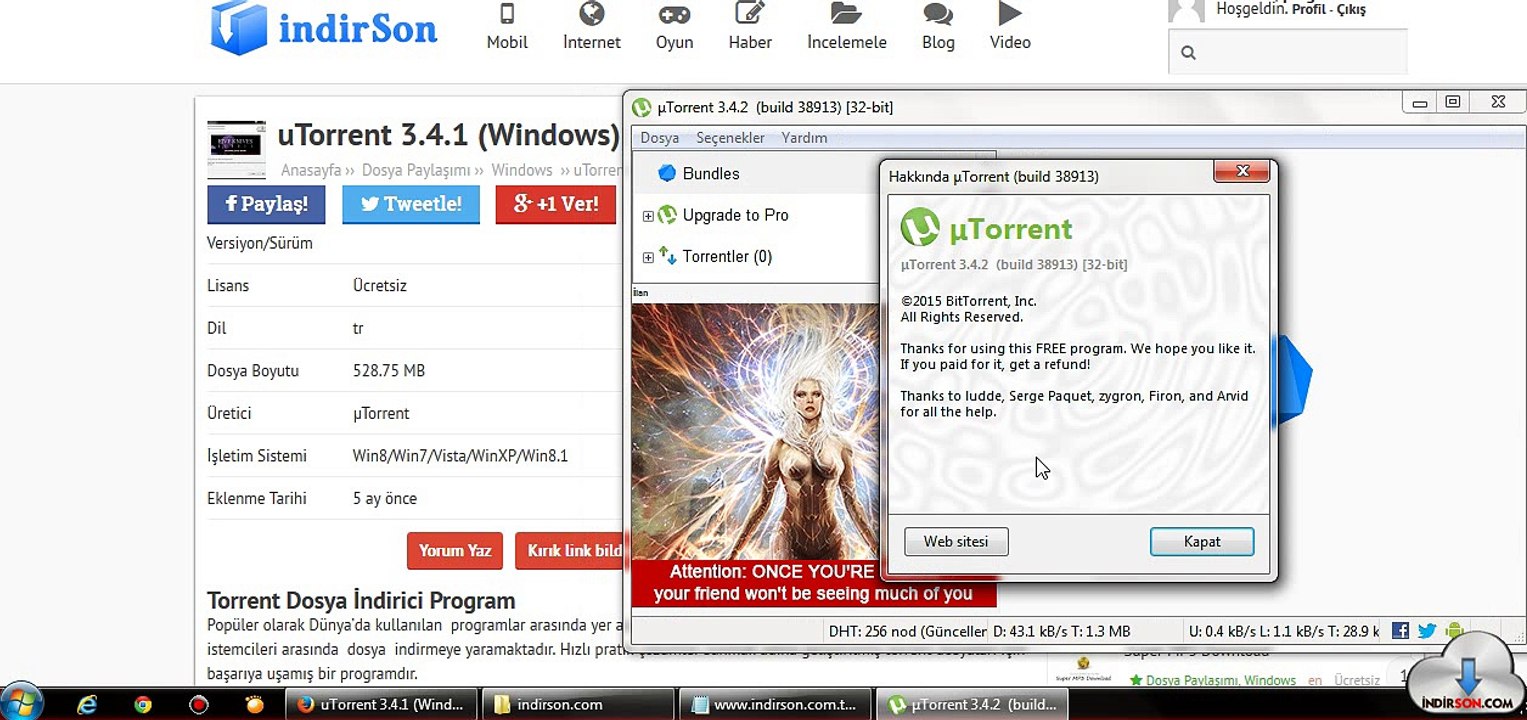This screenshot has width=1527, height=720.
Task: Open the İnceleme folder section
Action: click(x=847, y=27)
